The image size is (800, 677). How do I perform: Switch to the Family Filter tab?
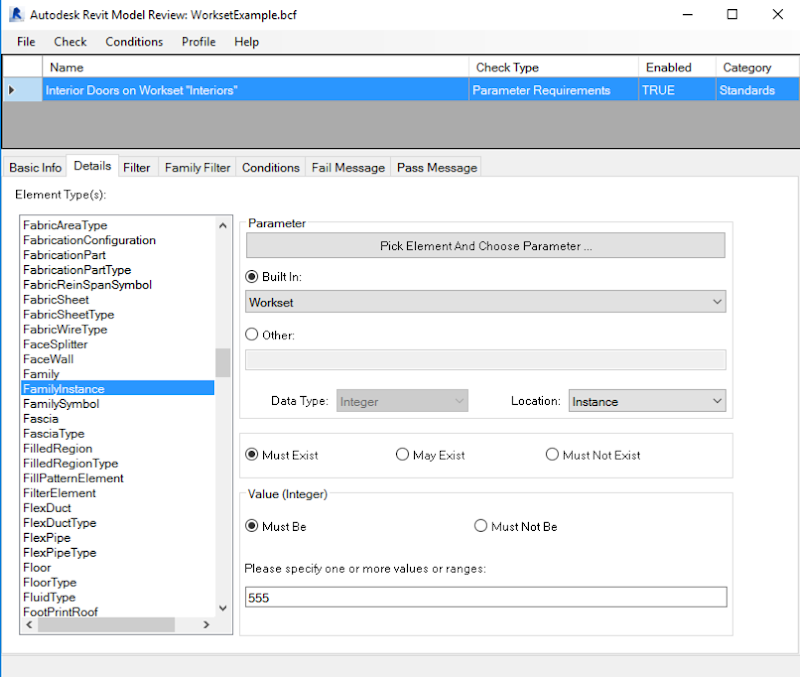197,167
